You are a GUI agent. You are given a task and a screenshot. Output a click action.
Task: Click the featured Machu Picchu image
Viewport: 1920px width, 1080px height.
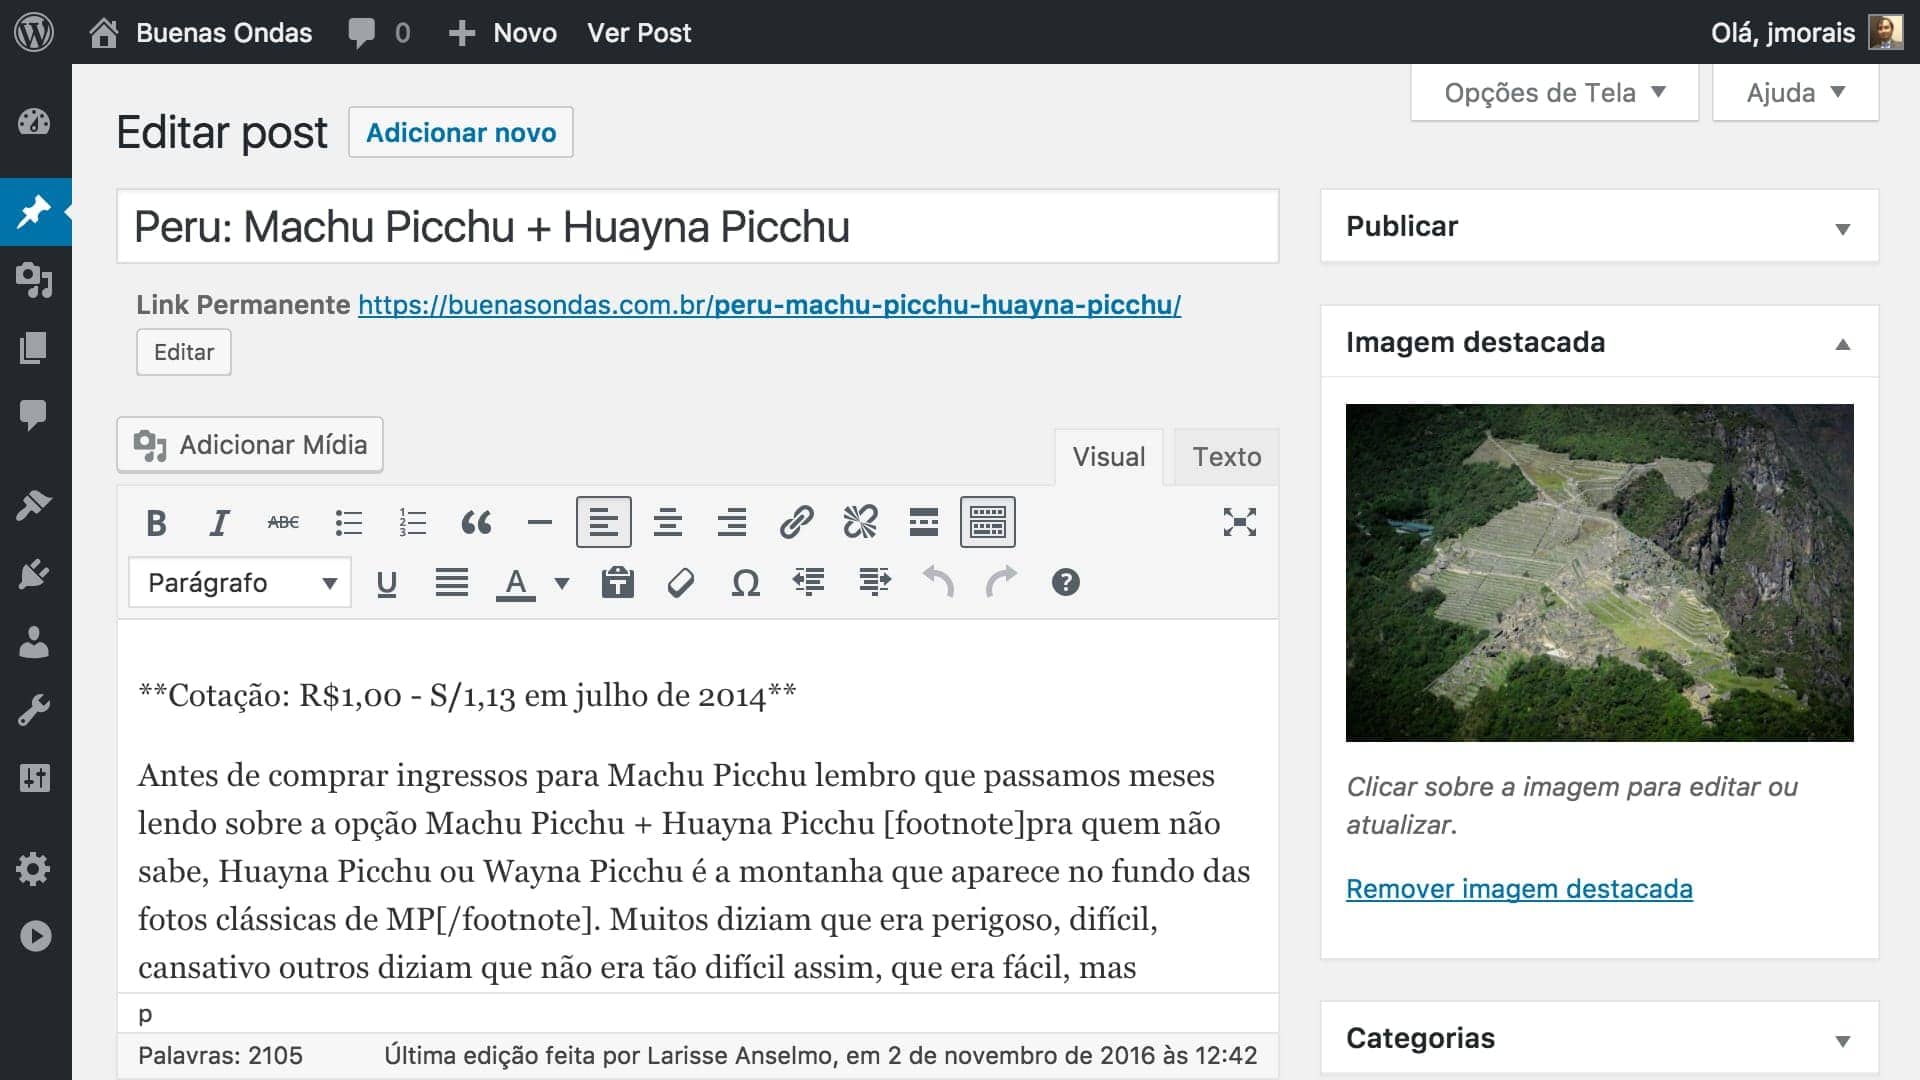(1599, 573)
